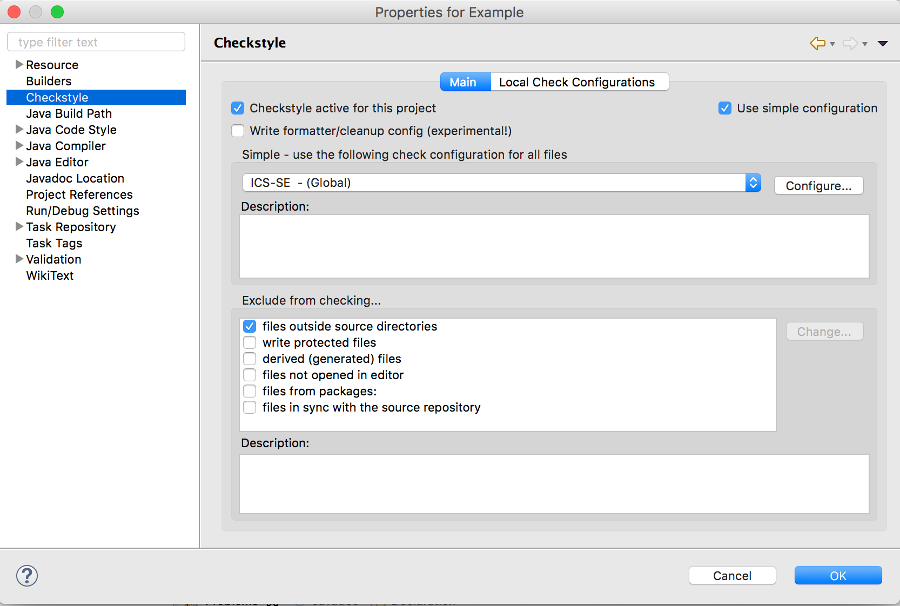Check "files not opened in editor"
The image size is (900, 606).
point(249,374)
